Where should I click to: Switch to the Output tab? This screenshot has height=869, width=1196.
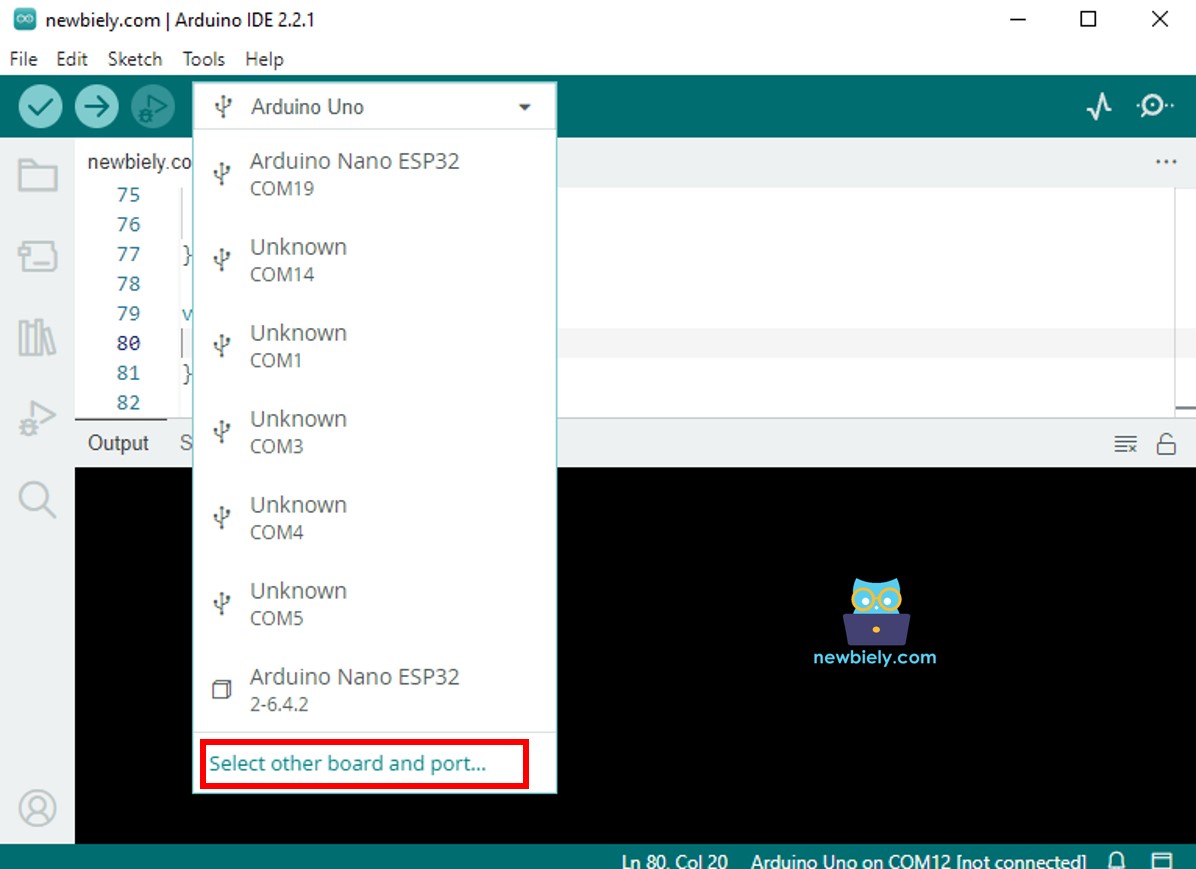tap(120, 443)
